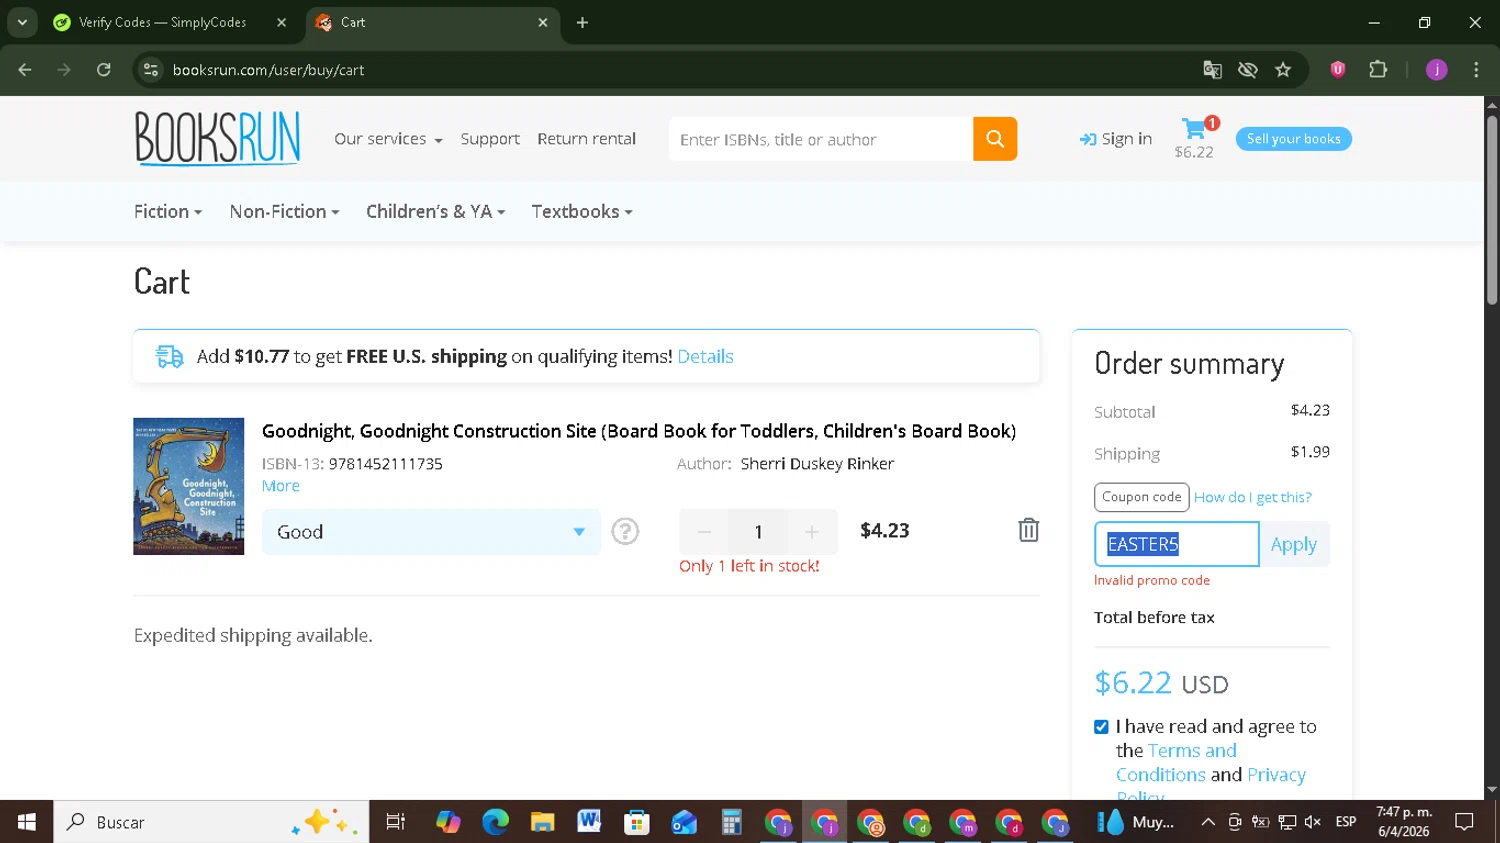Open the Extensions puzzle icon
The height and width of the screenshot is (843, 1500).
click(1378, 70)
